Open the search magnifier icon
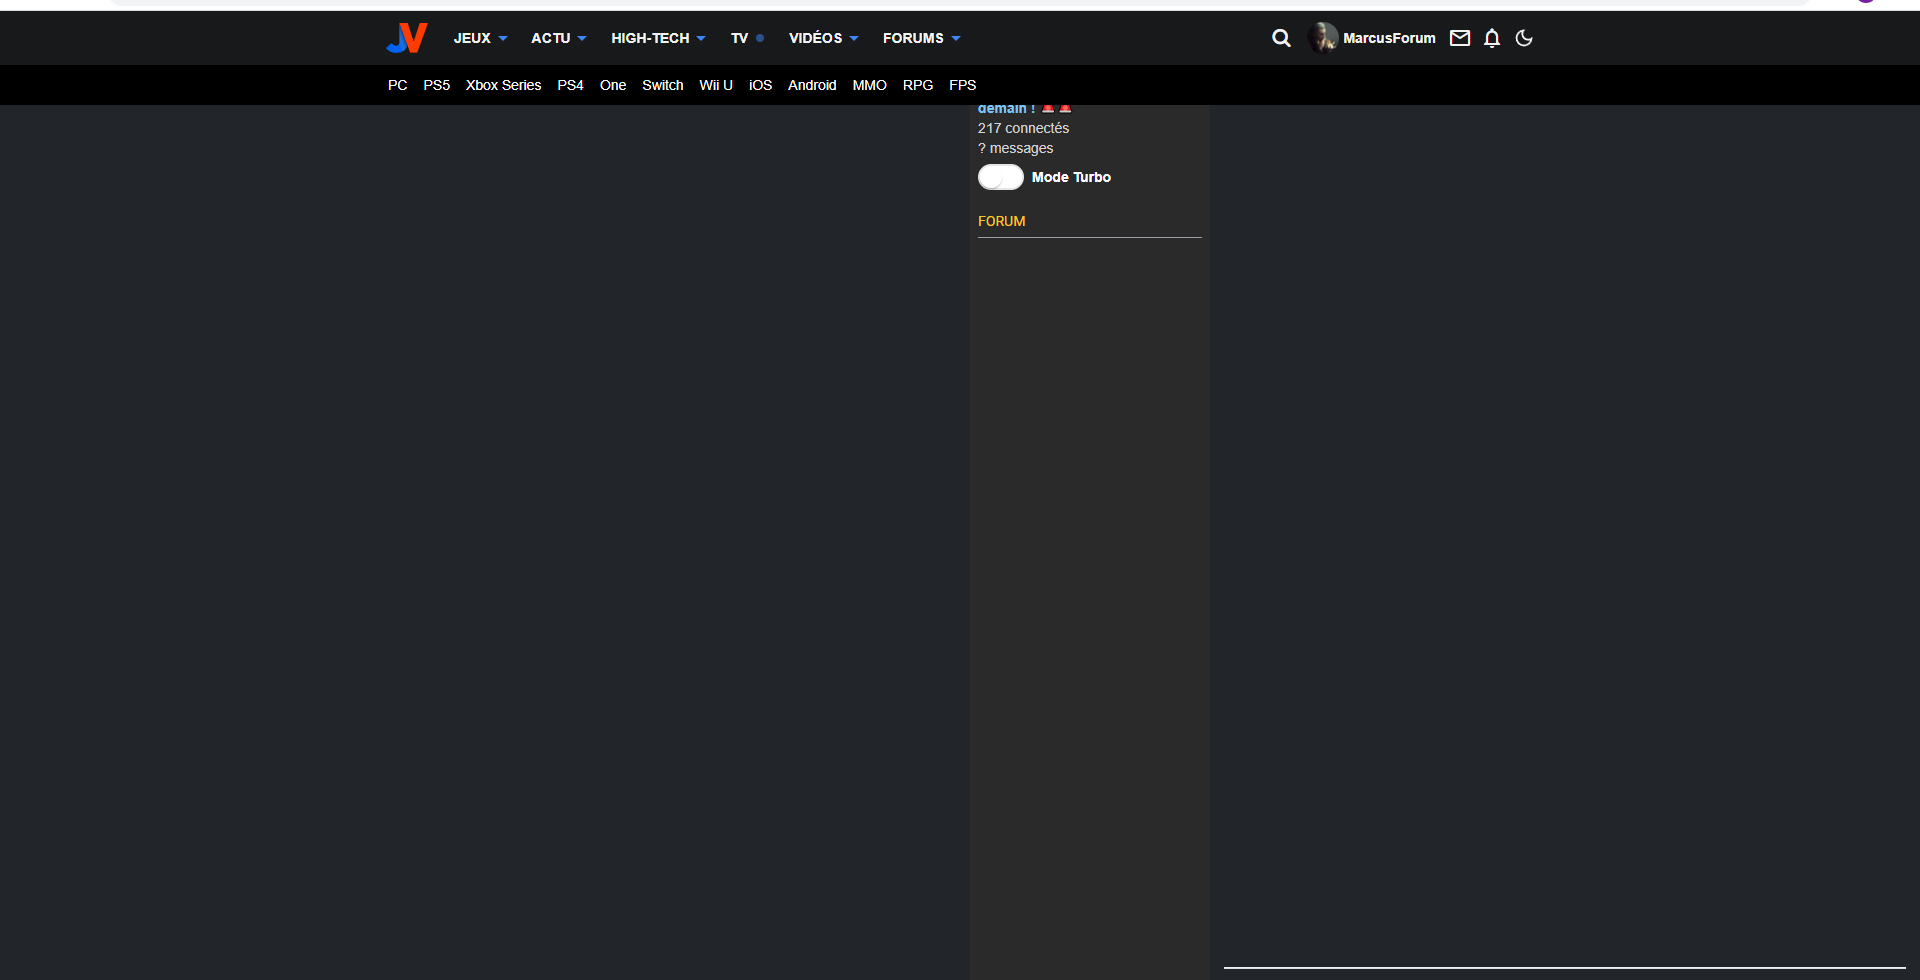The width and height of the screenshot is (1920, 980). pyautogui.click(x=1281, y=38)
